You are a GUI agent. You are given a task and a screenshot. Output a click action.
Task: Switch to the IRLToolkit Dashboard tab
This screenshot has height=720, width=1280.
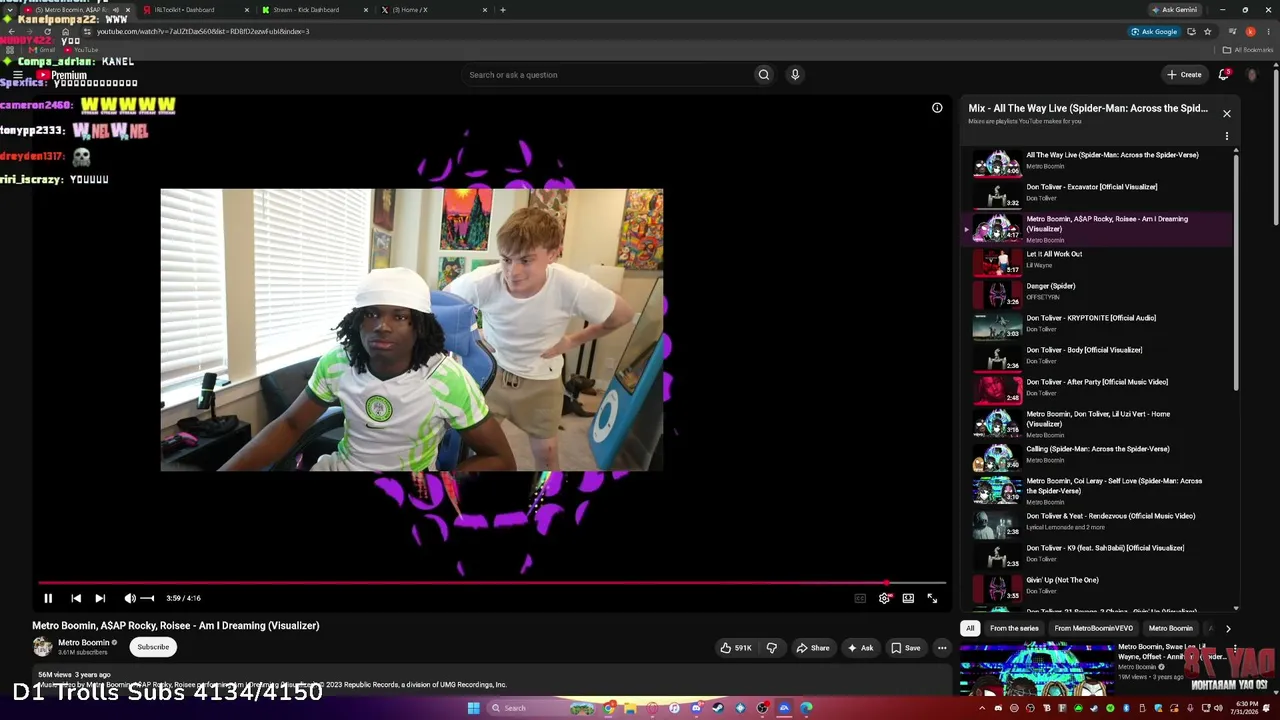196,10
